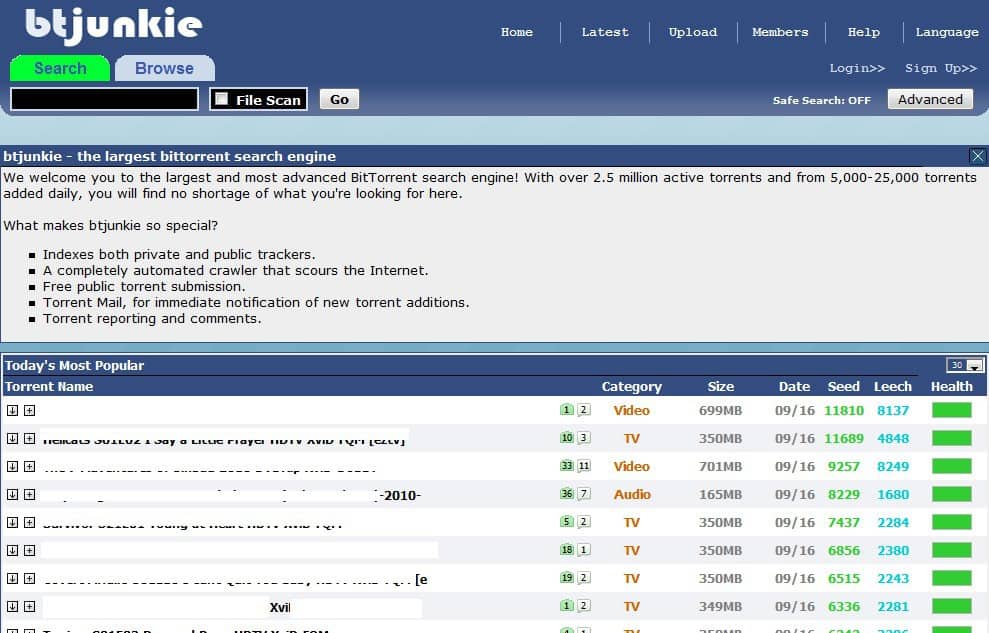The width and height of the screenshot is (989, 633).
Task: Open the comments badge showing 11
Action: coord(584,466)
